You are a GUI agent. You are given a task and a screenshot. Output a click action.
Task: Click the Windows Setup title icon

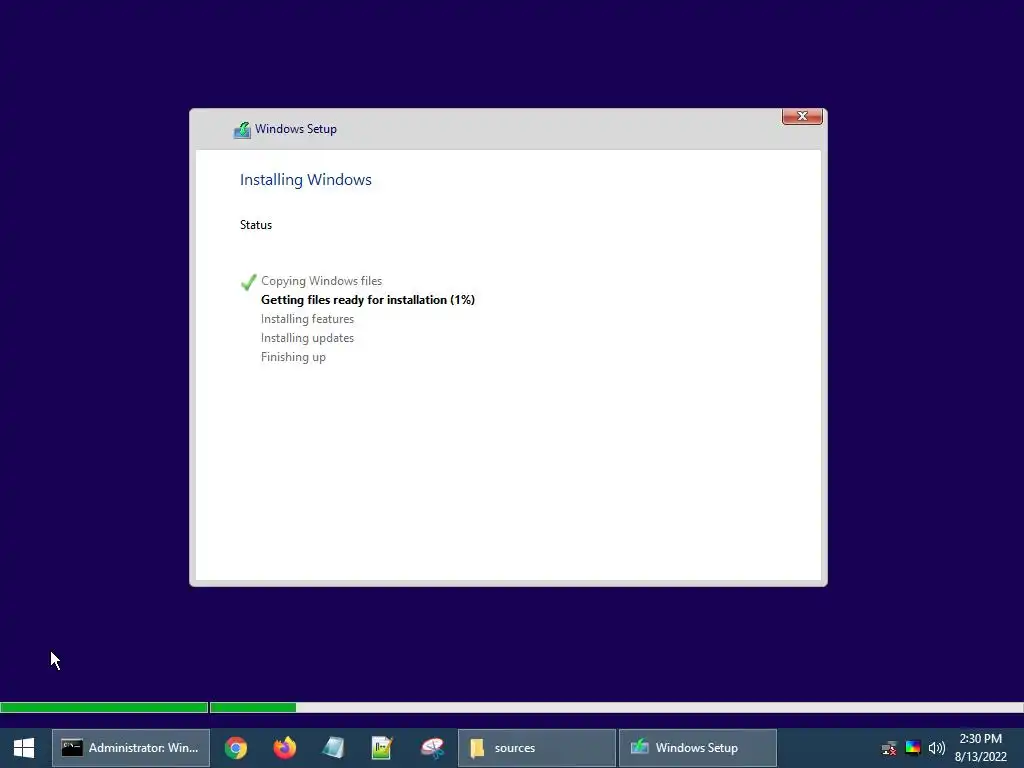coord(242,129)
